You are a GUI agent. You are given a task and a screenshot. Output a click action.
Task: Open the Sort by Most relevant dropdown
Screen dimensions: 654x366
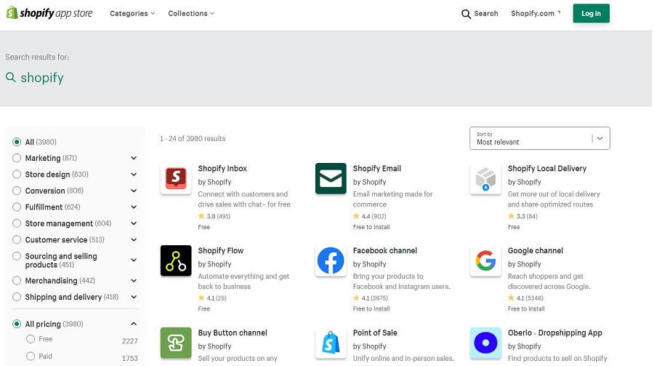pos(540,138)
